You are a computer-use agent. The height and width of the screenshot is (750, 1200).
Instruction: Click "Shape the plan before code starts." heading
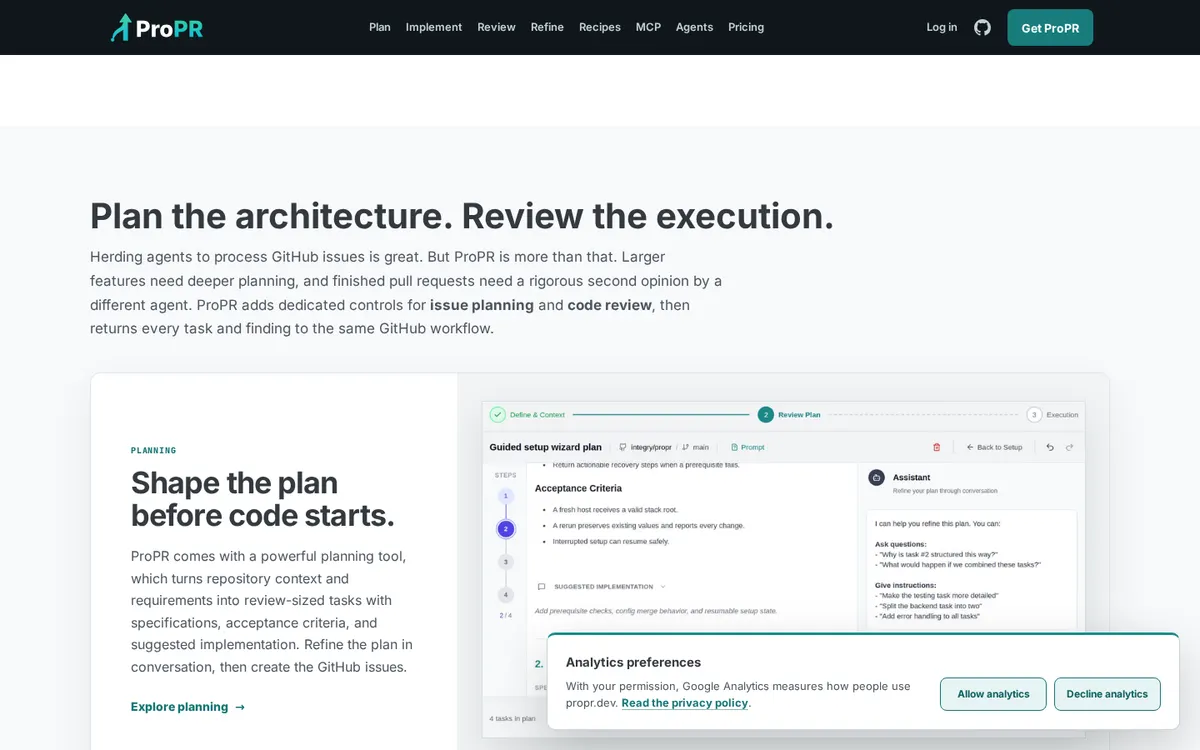263,499
